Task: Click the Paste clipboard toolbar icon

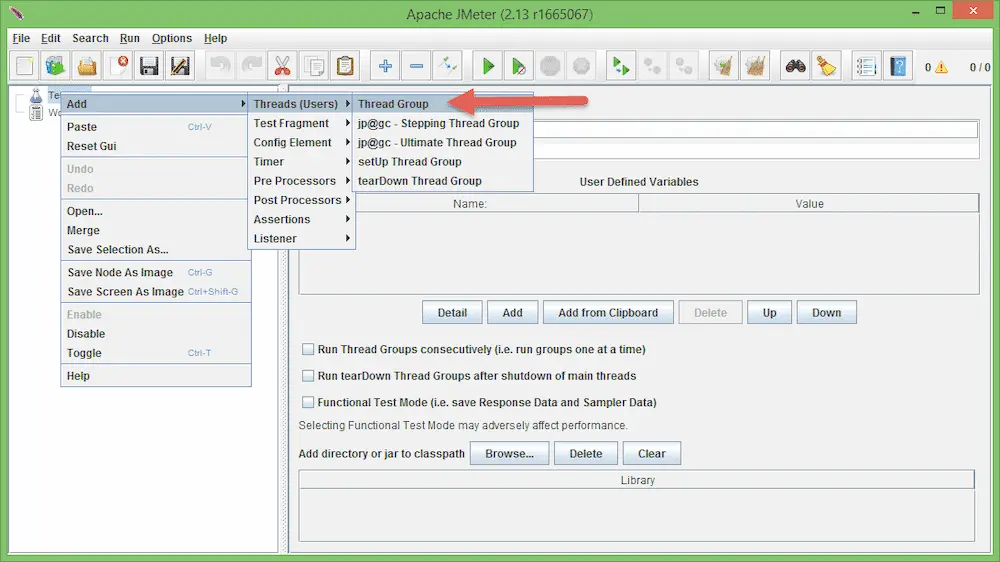Action: (x=345, y=66)
